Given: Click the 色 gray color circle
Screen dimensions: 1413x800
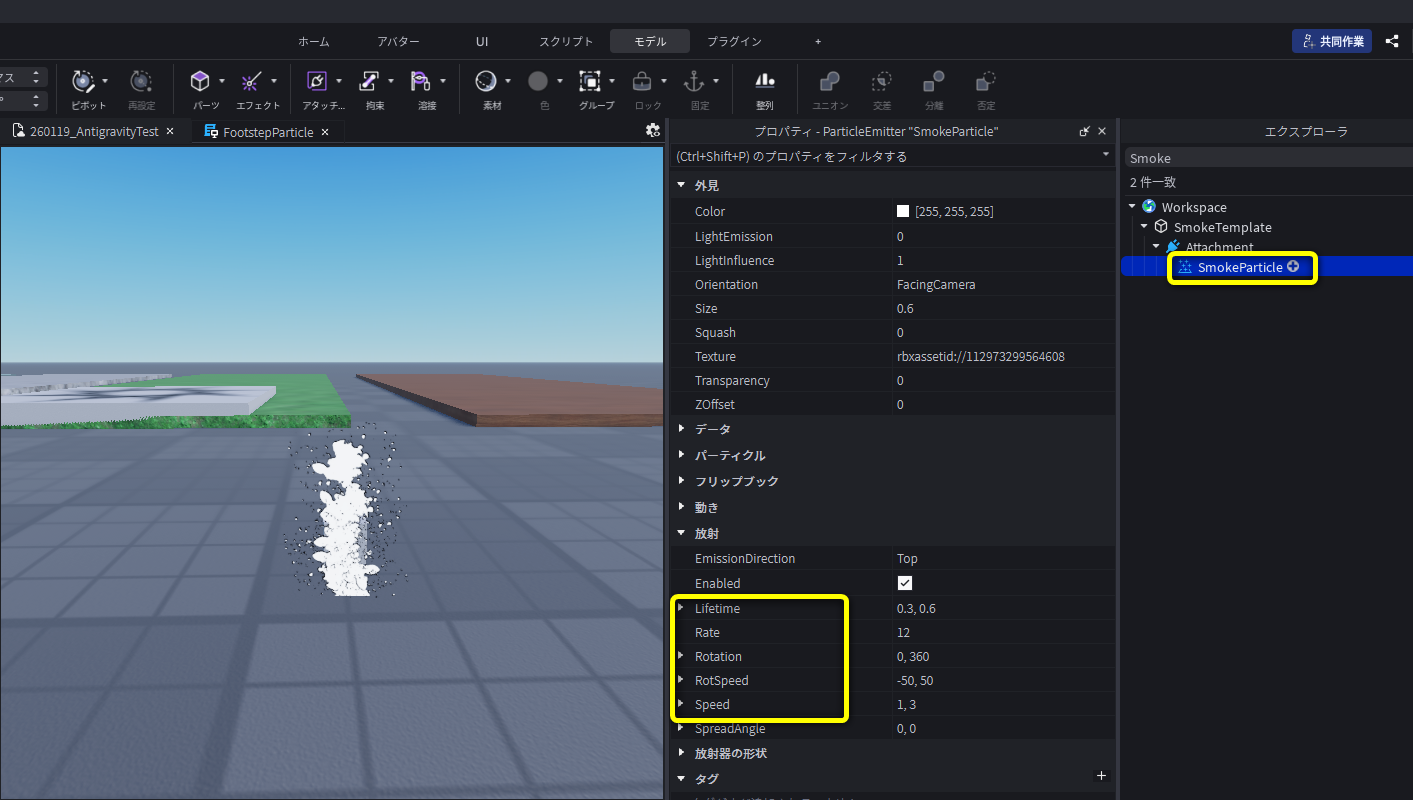Looking at the screenshot, I should [x=538, y=81].
